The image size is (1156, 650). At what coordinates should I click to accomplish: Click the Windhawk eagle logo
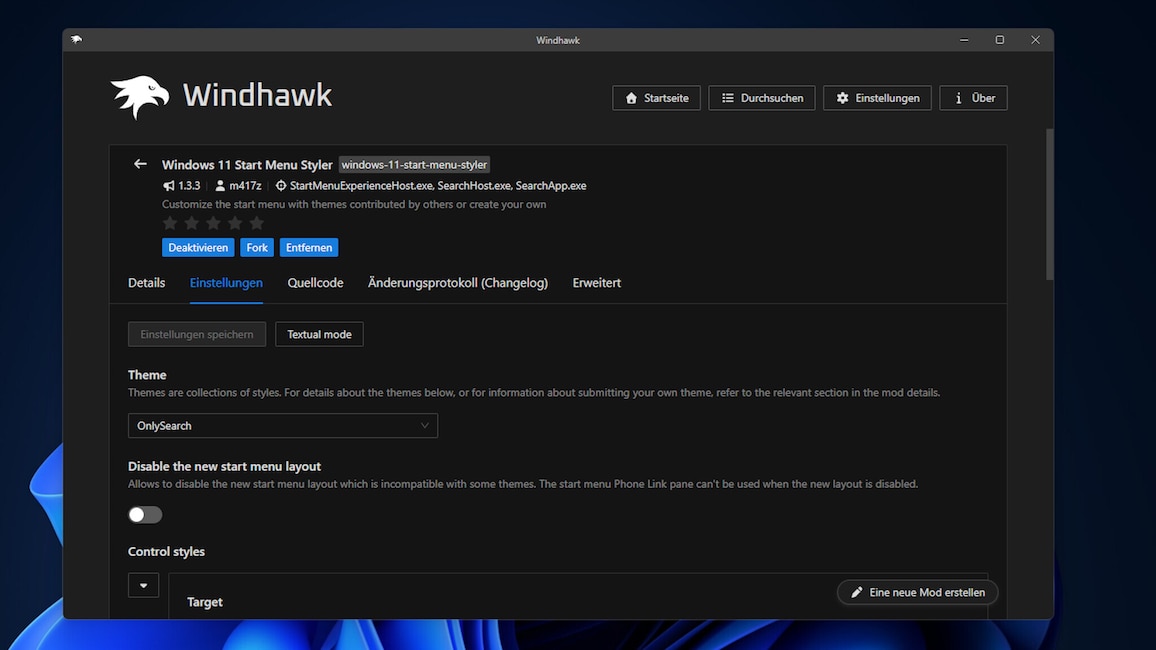(140, 97)
